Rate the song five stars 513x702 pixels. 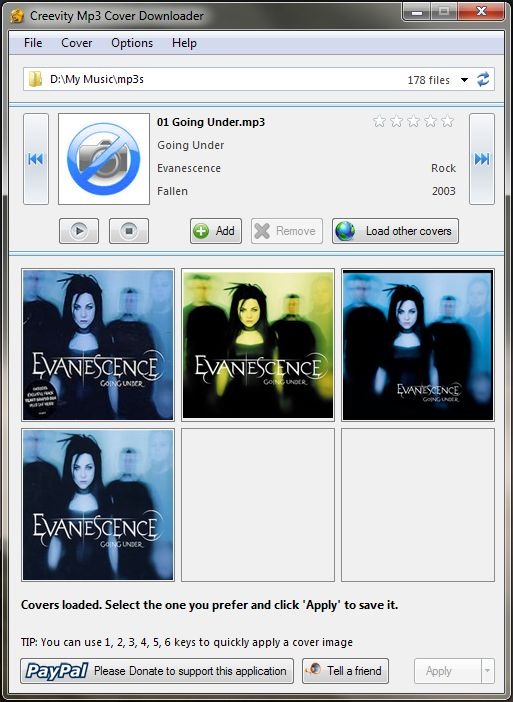pyautogui.click(x=447, y=121)
